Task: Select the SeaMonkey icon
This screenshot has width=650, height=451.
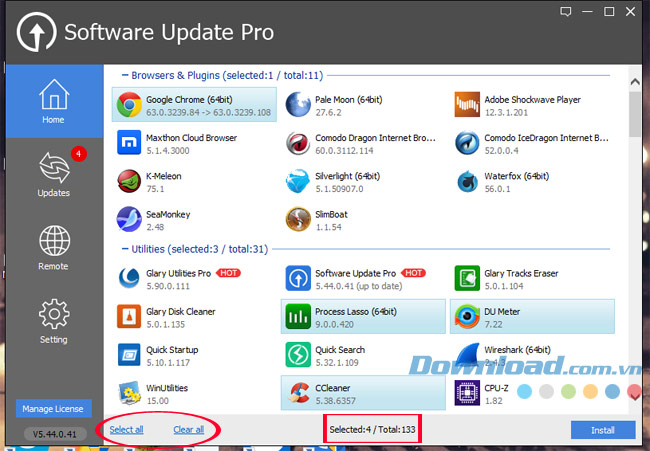Action: 129,219
